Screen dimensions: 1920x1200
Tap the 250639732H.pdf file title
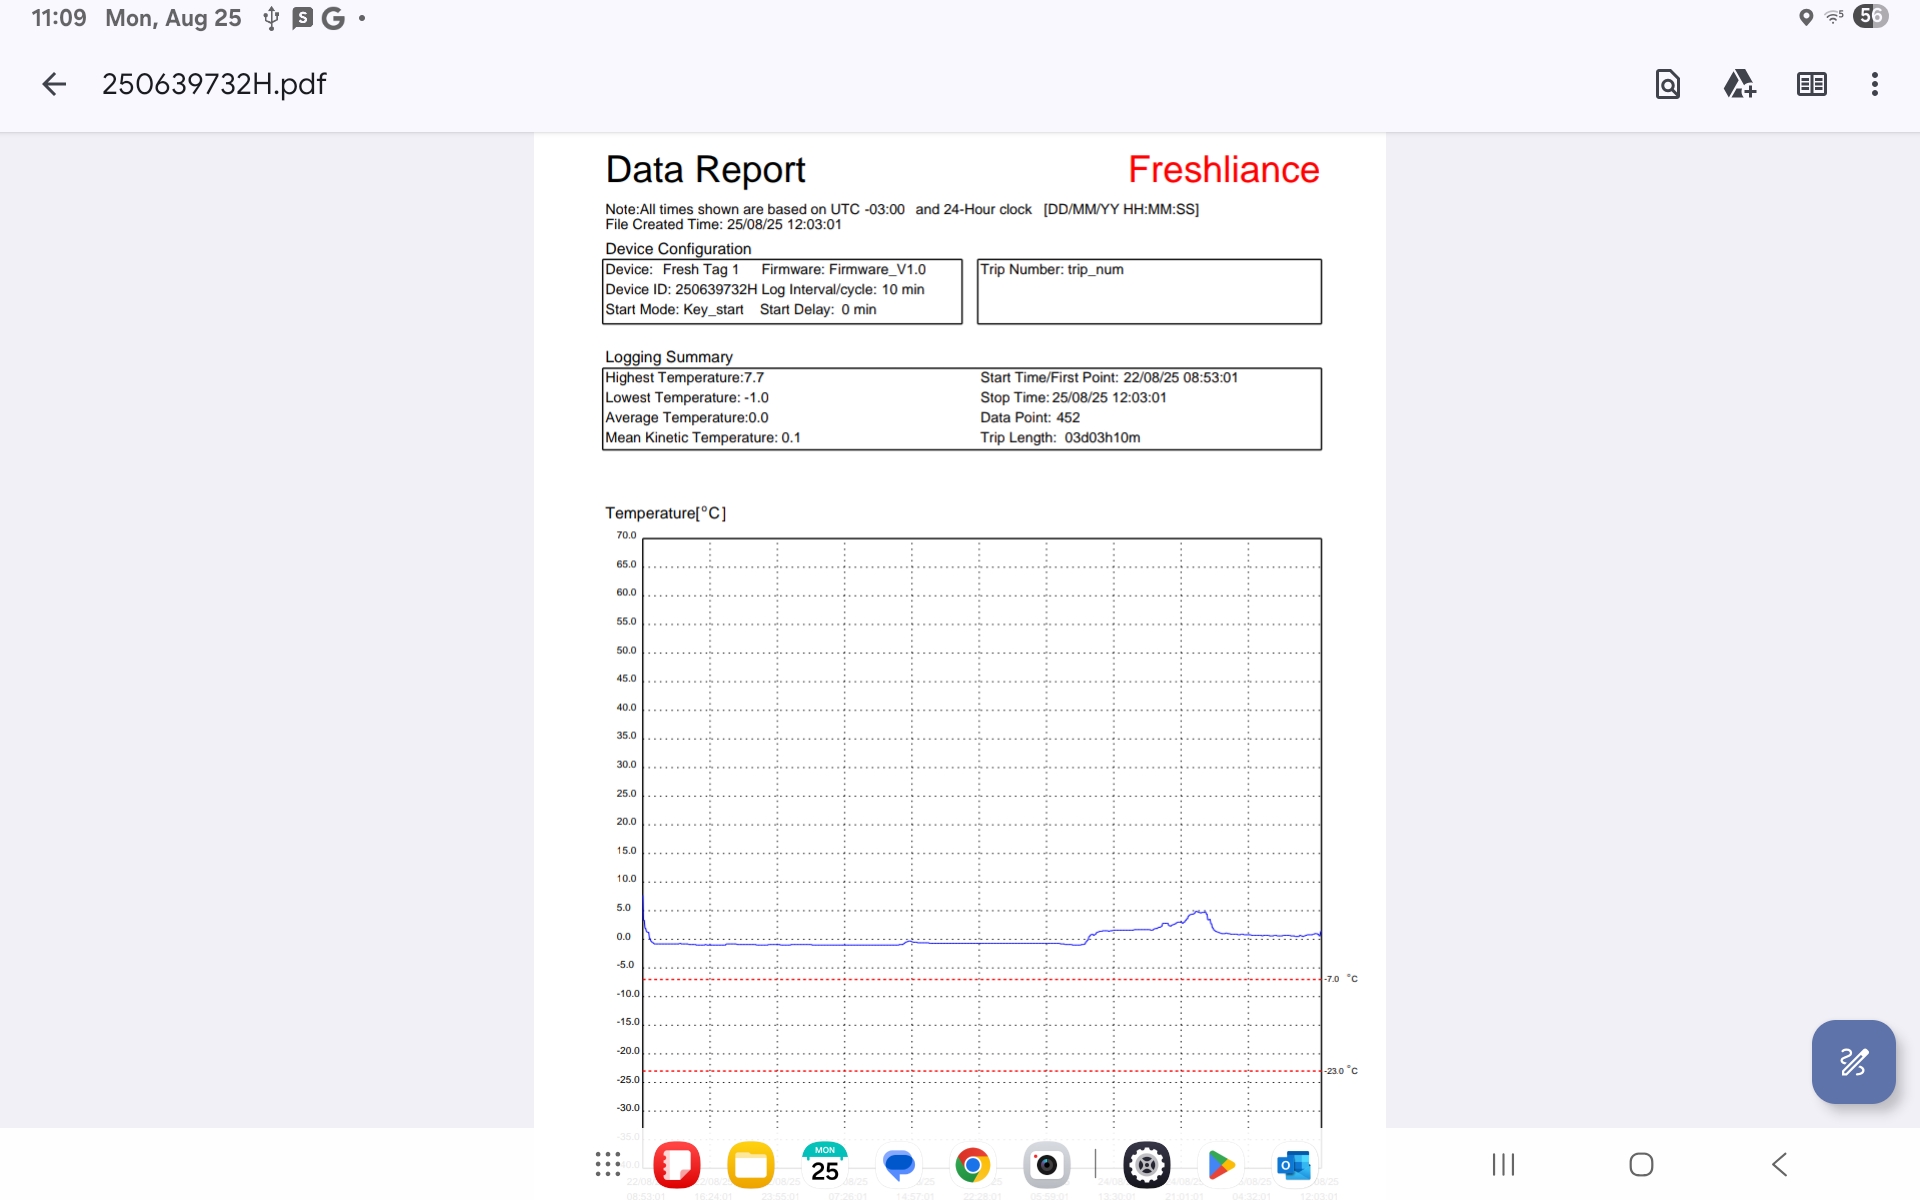[214, 84]
